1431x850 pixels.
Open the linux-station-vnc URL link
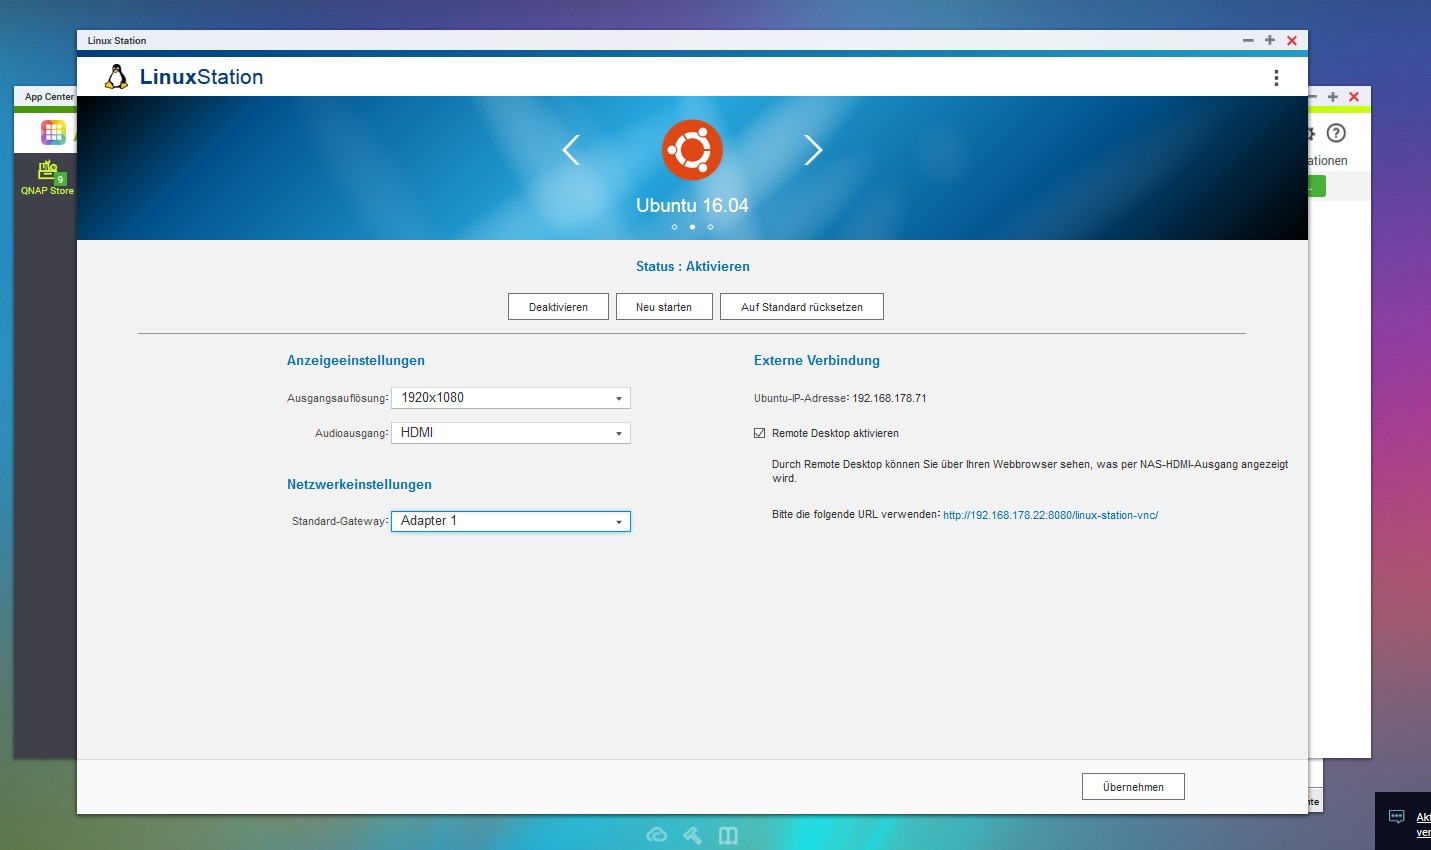coord(1050,515)
